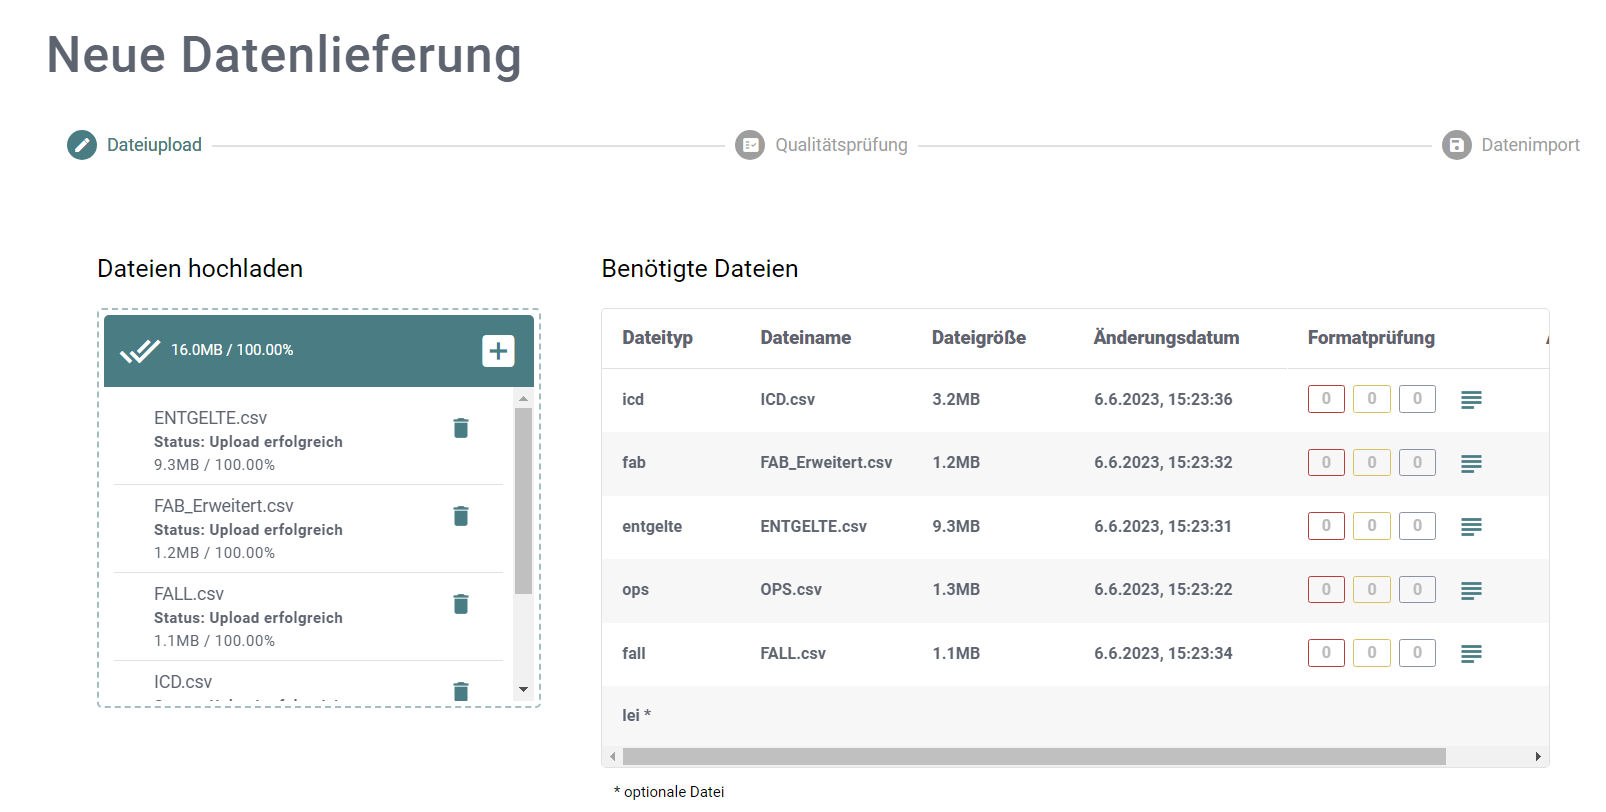
Task: View format details for ops row
Action: point(1471,590)
